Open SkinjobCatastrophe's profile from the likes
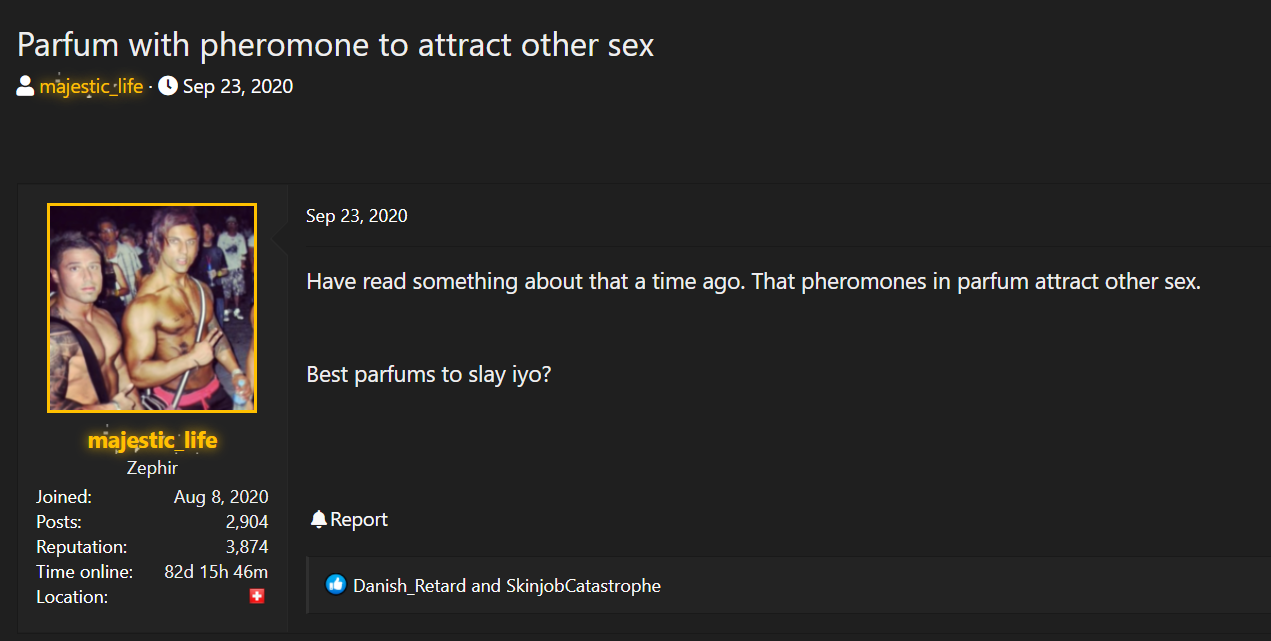This screenshot has width=1271, height=641. pos(584,586)
